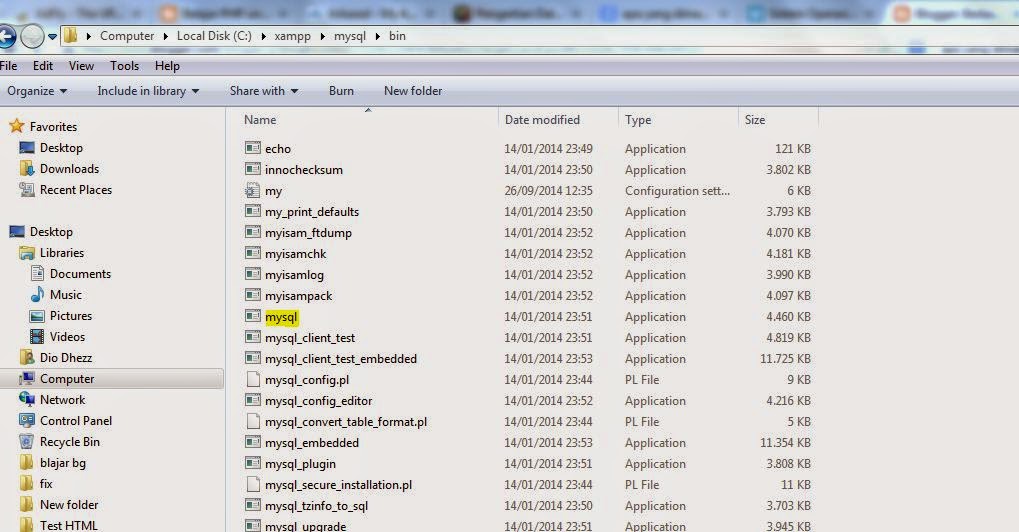Expand the arrow after Computer in breadcrumb
1019x532 pixels.
pyautogui.click(x=166, y=36)
